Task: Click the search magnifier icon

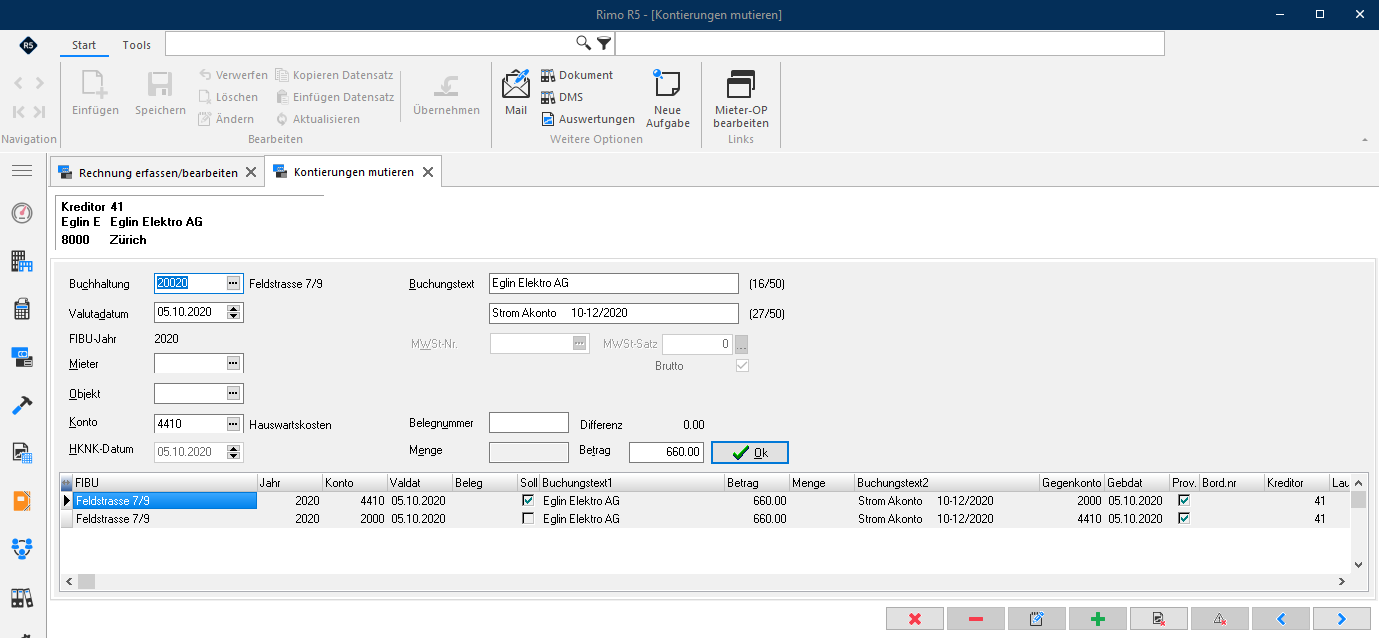Action: (x=584, y=43)
